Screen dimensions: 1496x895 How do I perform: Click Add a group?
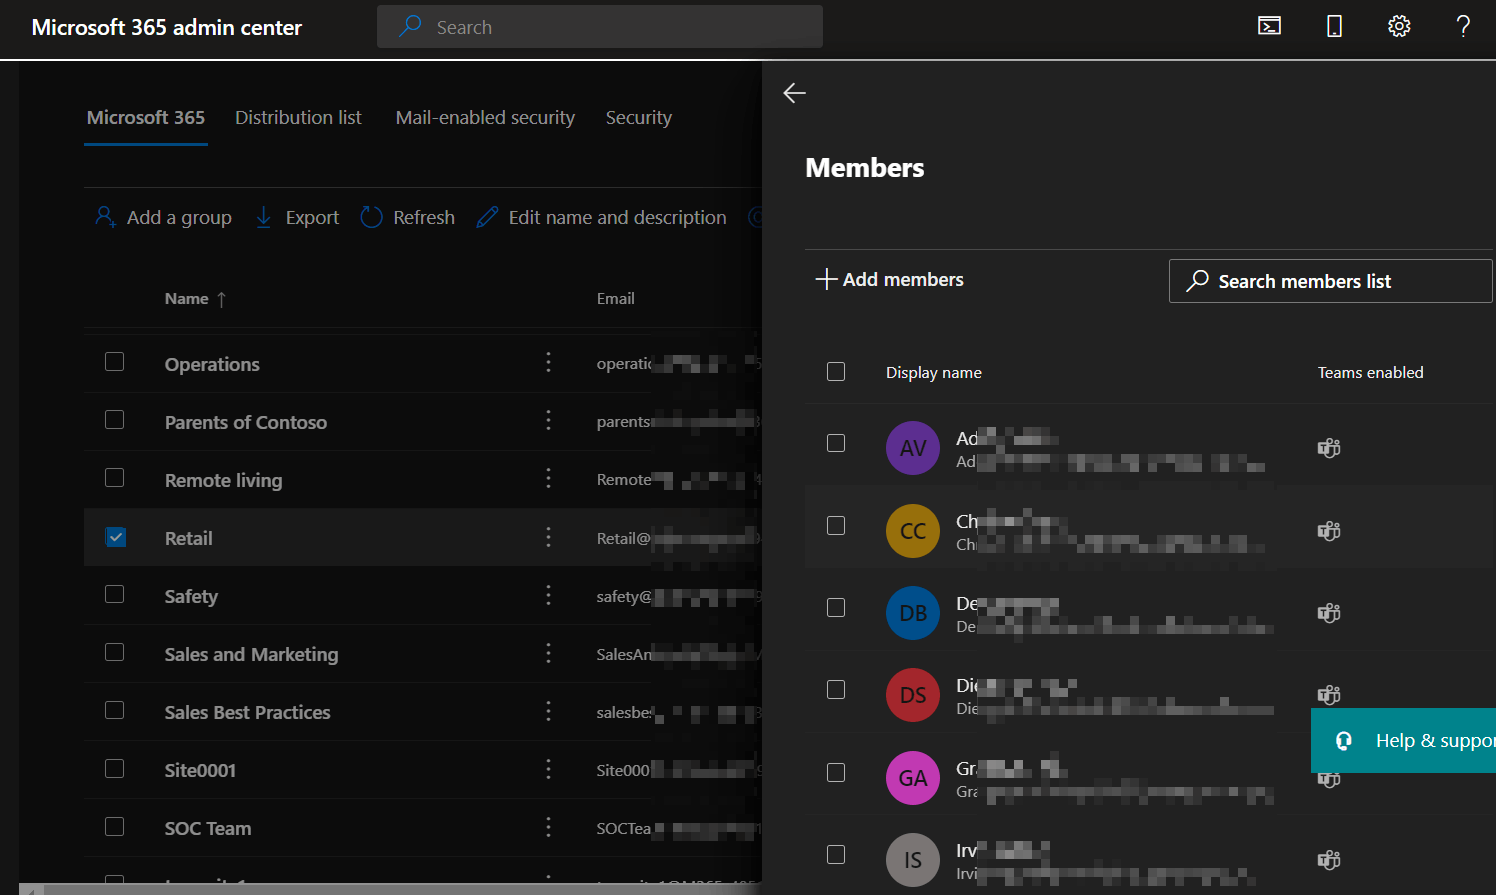[163, 217]
